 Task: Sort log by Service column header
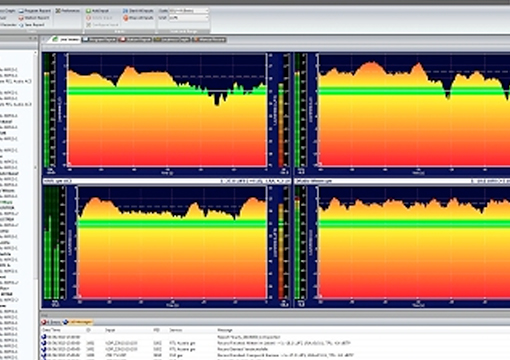[x=176, y=330]
